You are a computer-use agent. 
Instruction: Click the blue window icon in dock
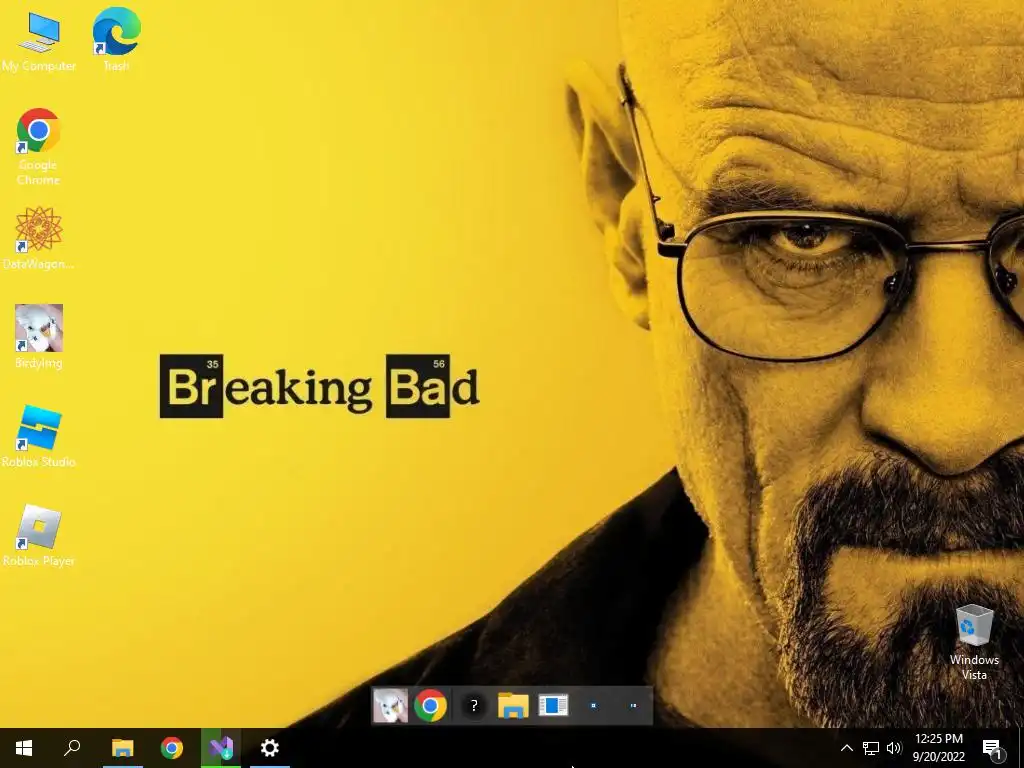(553, 705)
